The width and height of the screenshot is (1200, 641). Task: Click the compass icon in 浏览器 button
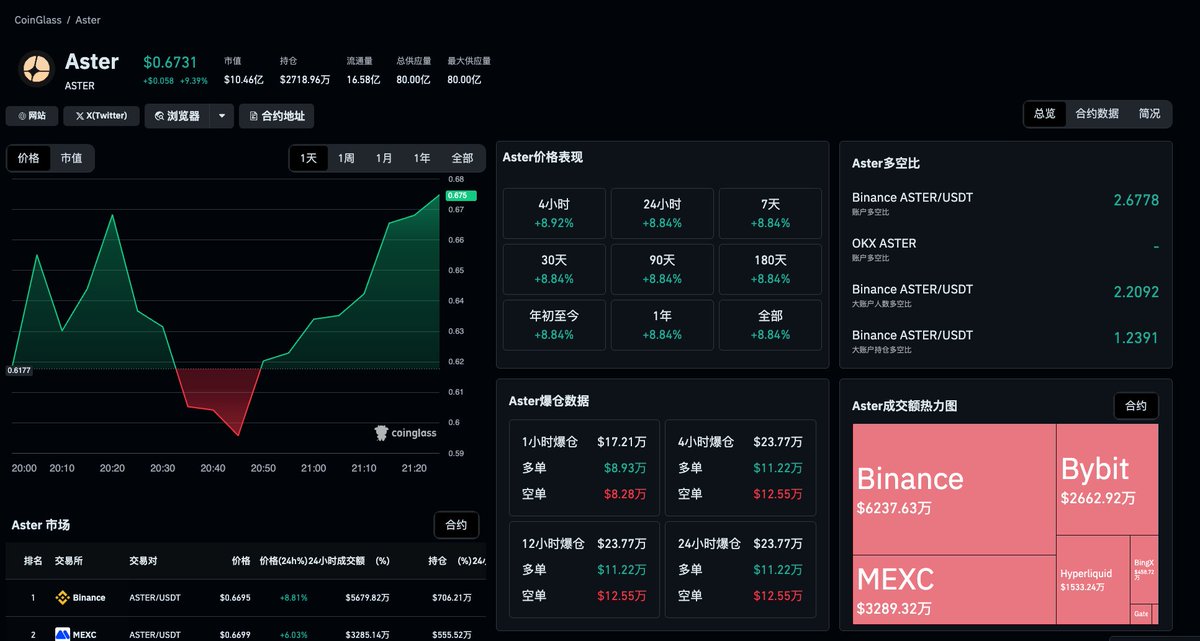pos(159,116)
